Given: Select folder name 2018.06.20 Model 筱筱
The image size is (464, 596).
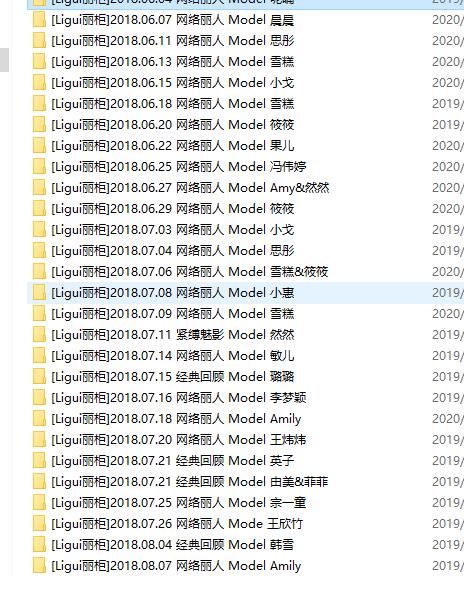Looking at the screenshot, I should point(173,125).
